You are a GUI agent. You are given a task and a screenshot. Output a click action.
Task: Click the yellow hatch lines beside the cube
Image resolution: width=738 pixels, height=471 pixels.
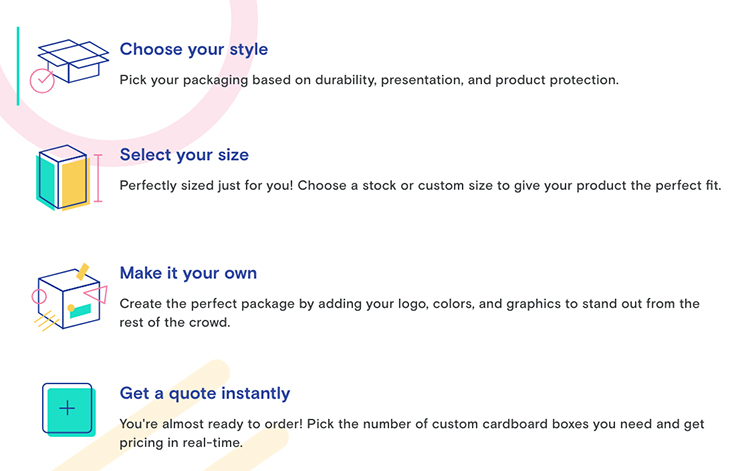click(x=46, y=321)
